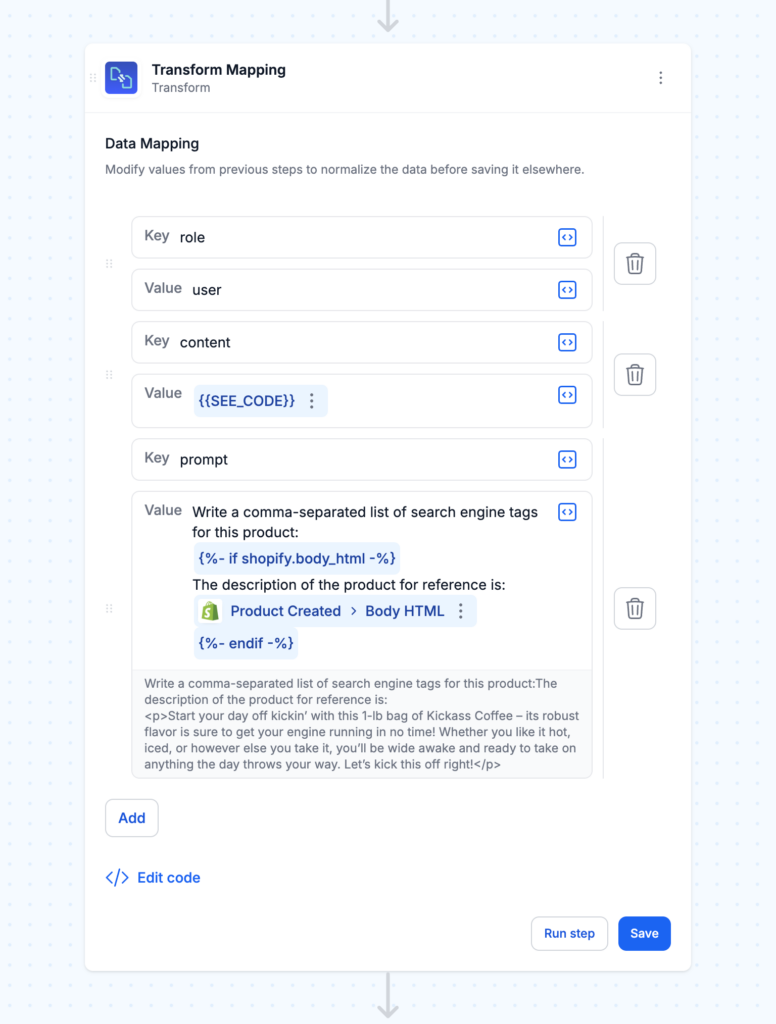Click the Transform Mapping step icon
Viewport: 776px width, 1024px height.
(120, 77)
